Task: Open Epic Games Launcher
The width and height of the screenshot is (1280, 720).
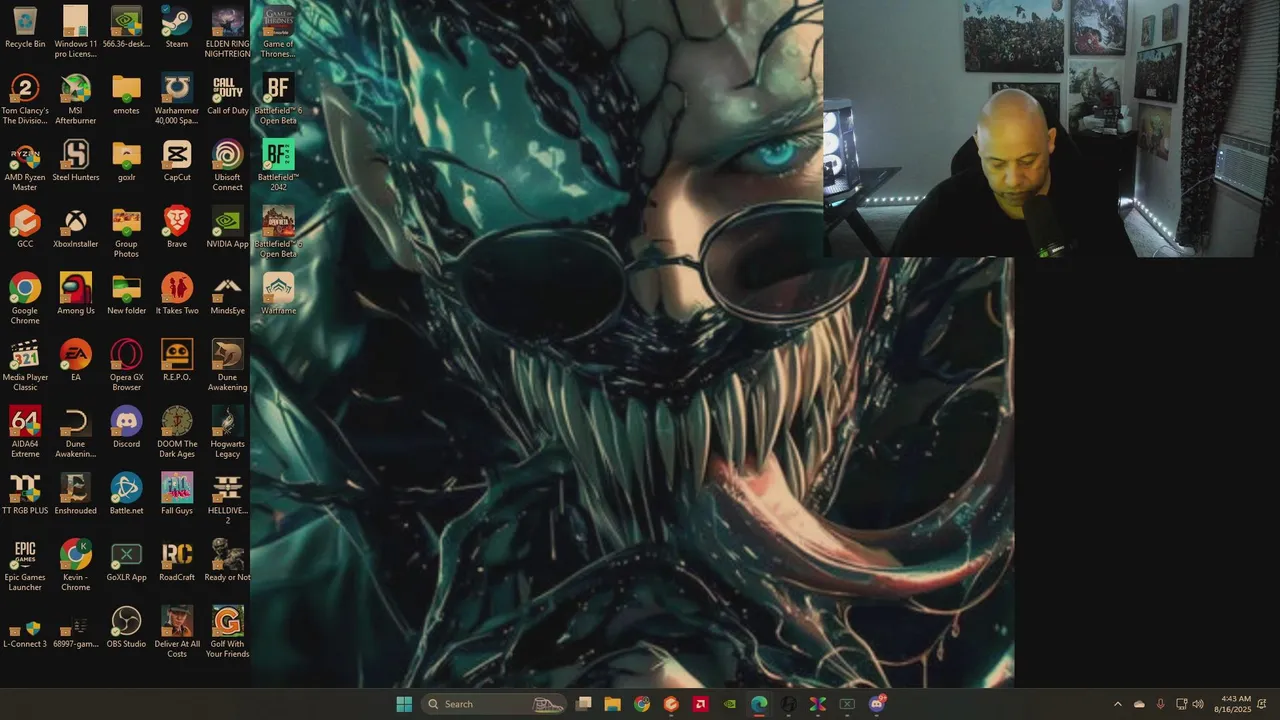Action: (x=25, y=566)
